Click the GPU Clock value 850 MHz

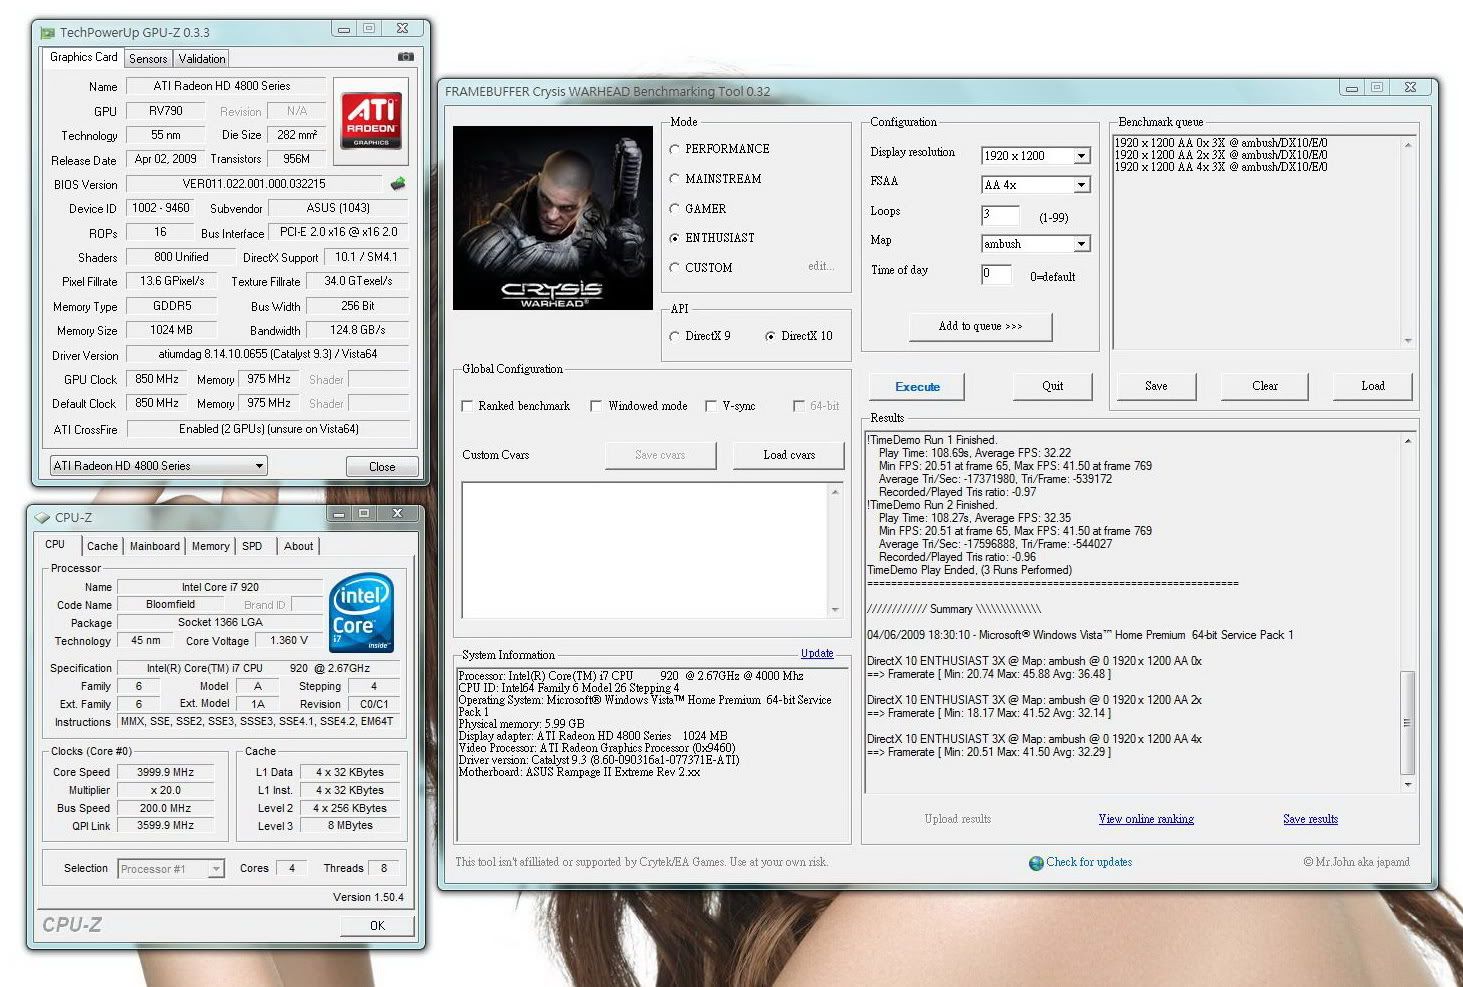coord(156,380)
